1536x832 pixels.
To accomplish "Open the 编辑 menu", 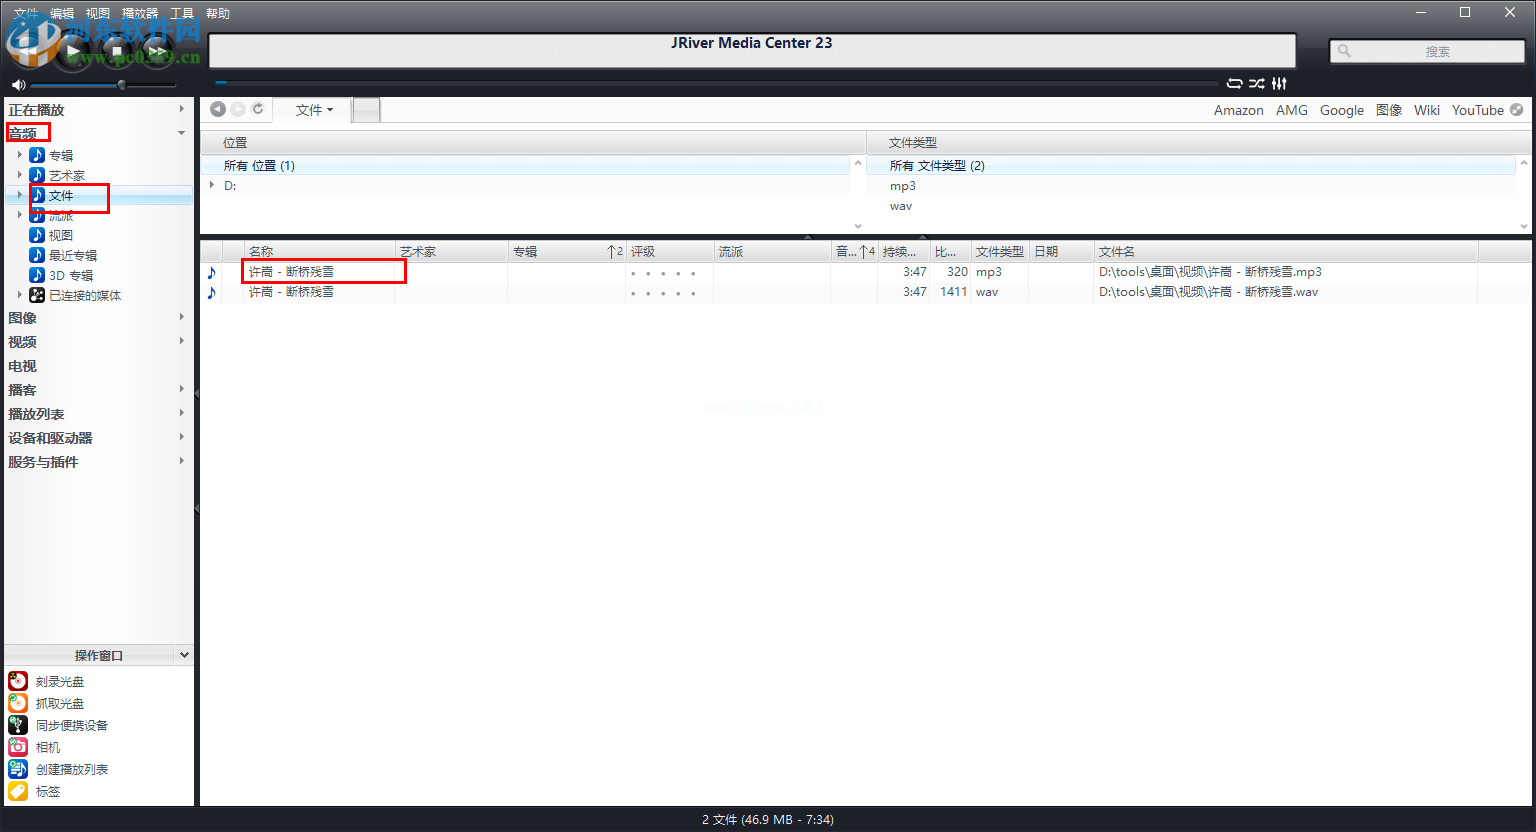I will tap(62, 13).
